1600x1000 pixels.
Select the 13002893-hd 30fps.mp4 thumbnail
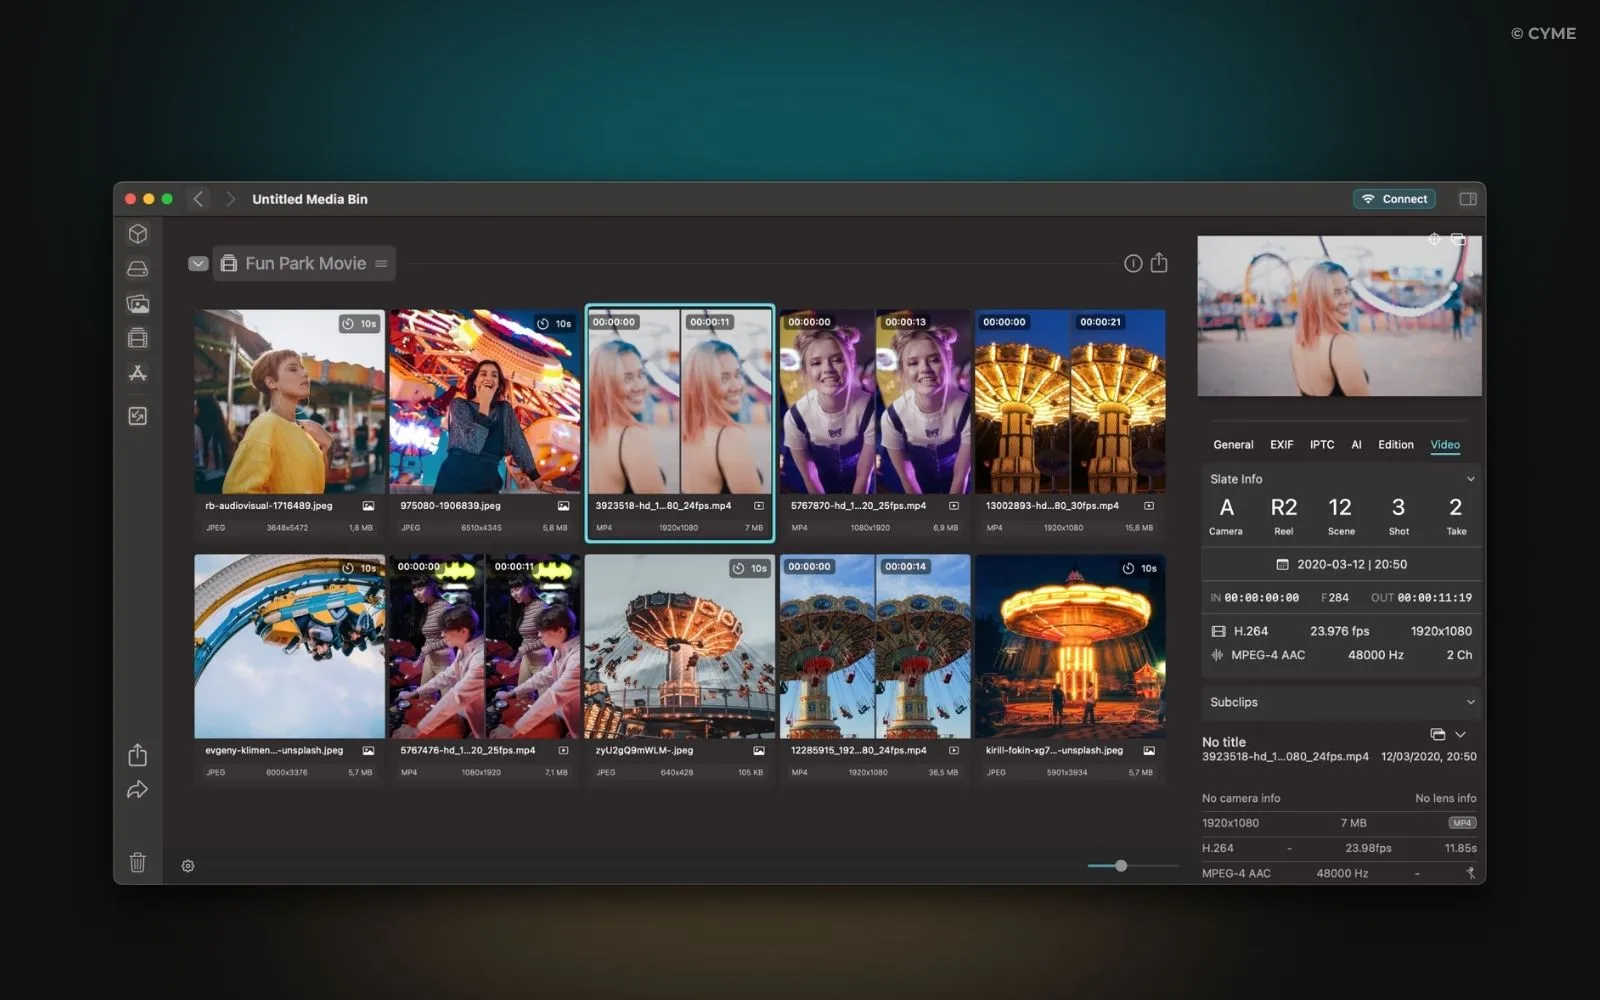point(1070,402)
